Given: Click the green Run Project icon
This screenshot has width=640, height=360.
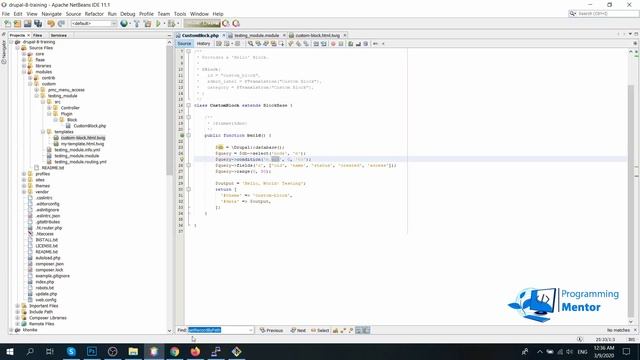Looking at the screenshot, I should [158, 24].
